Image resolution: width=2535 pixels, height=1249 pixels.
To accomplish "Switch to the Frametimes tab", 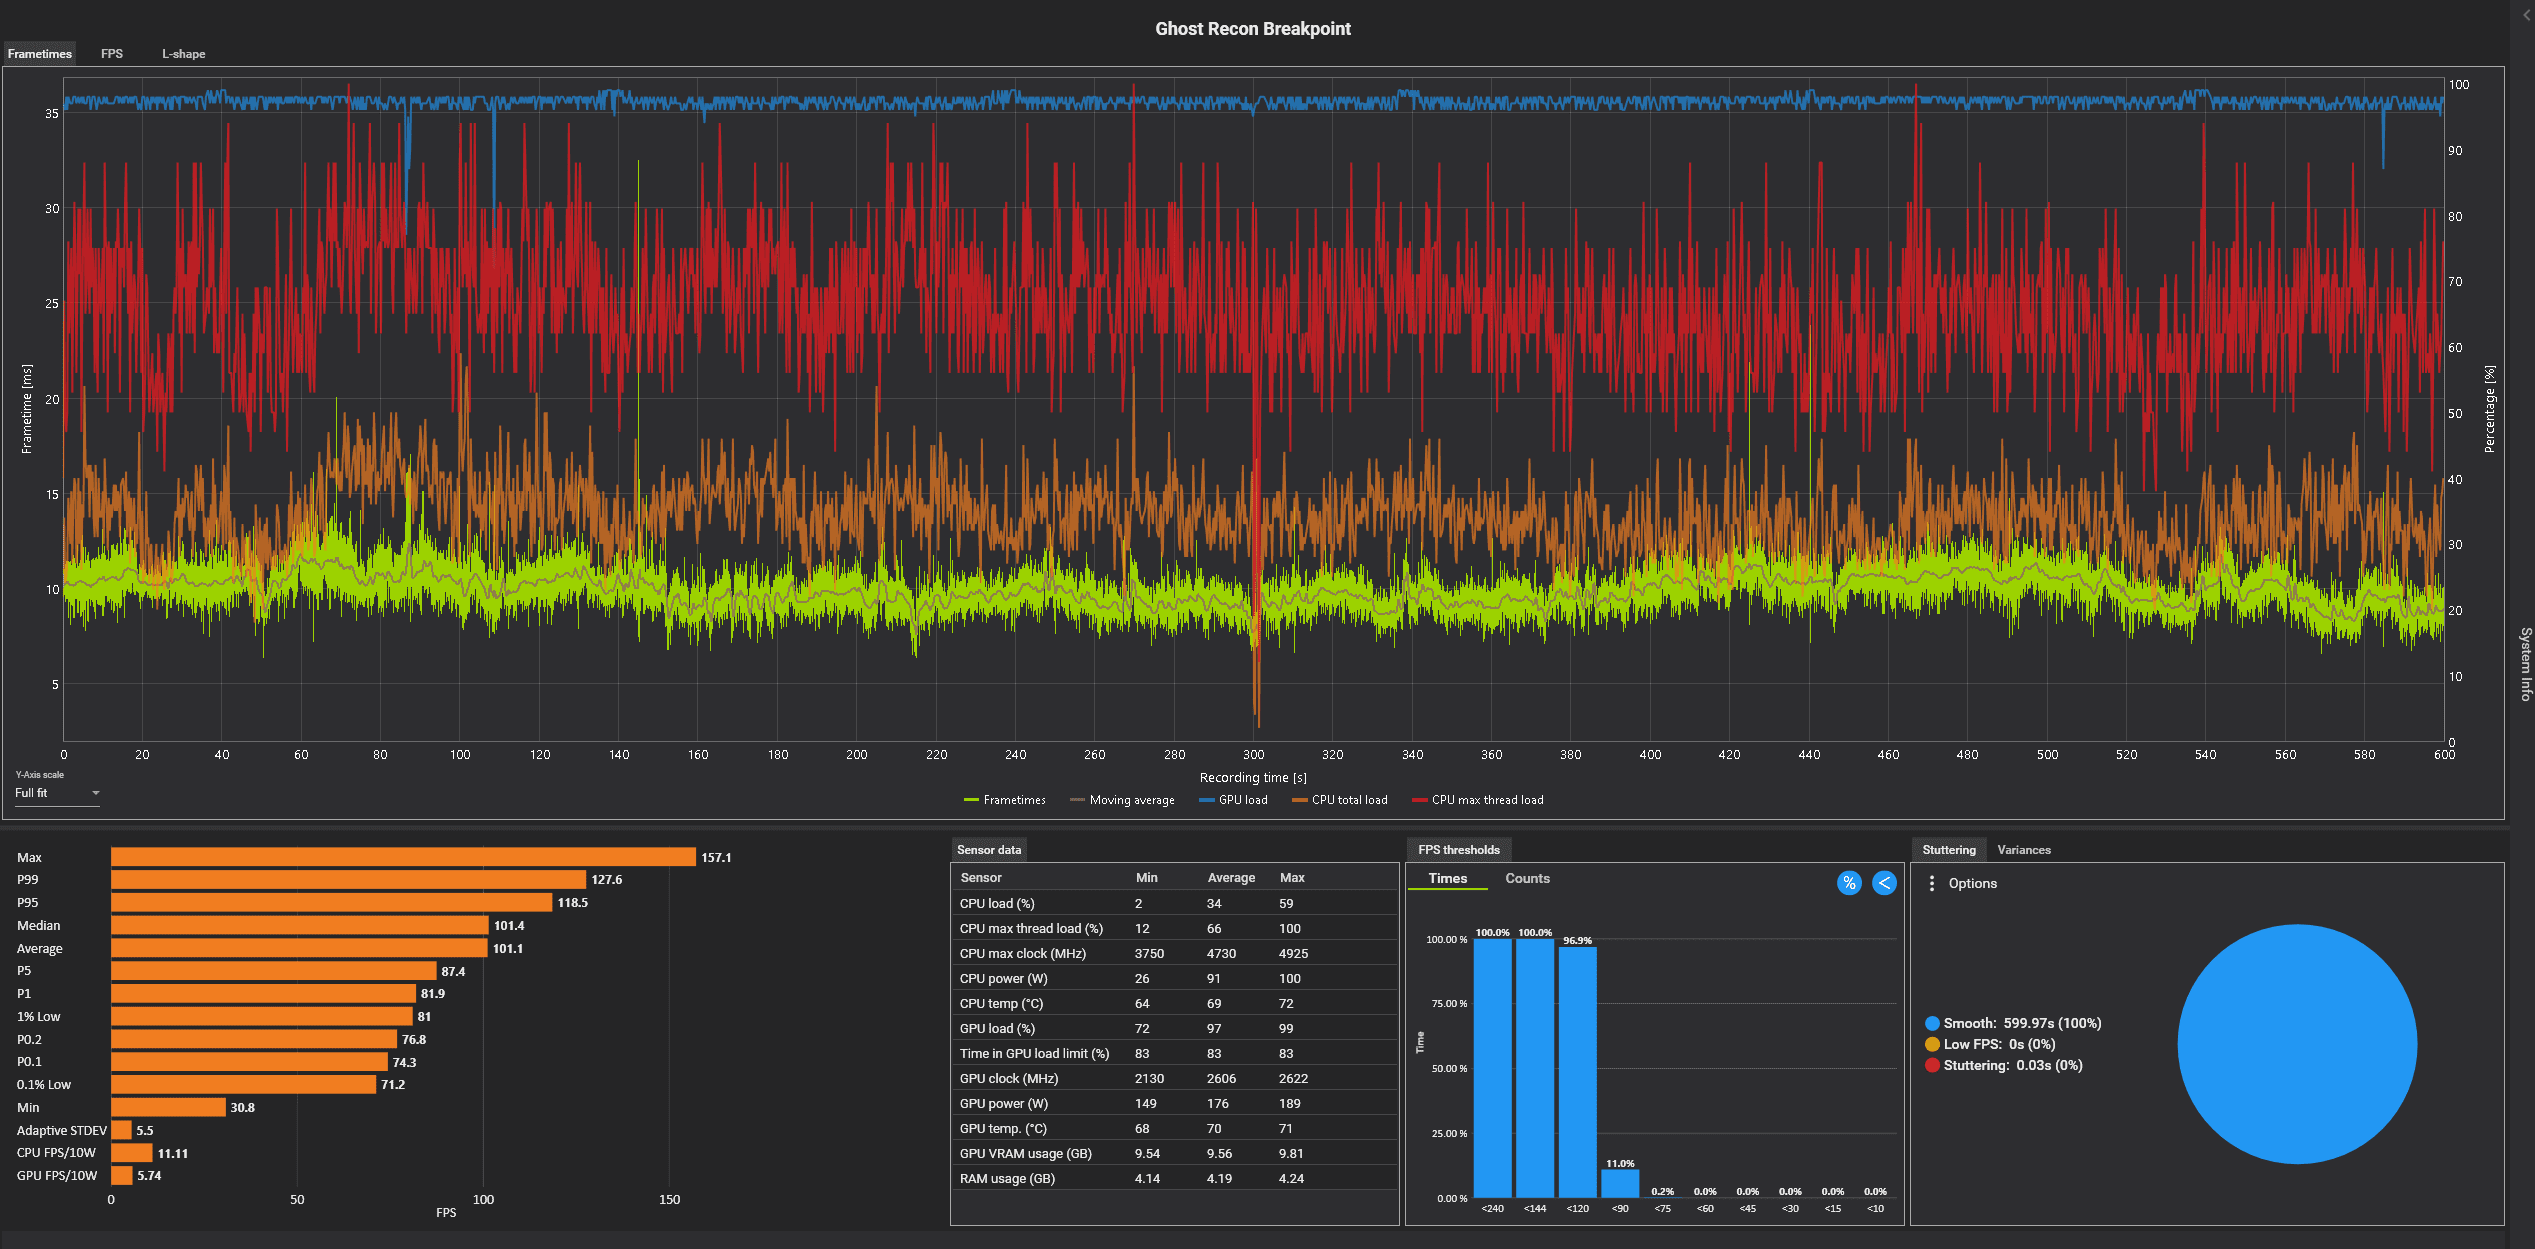I will 40,54.
